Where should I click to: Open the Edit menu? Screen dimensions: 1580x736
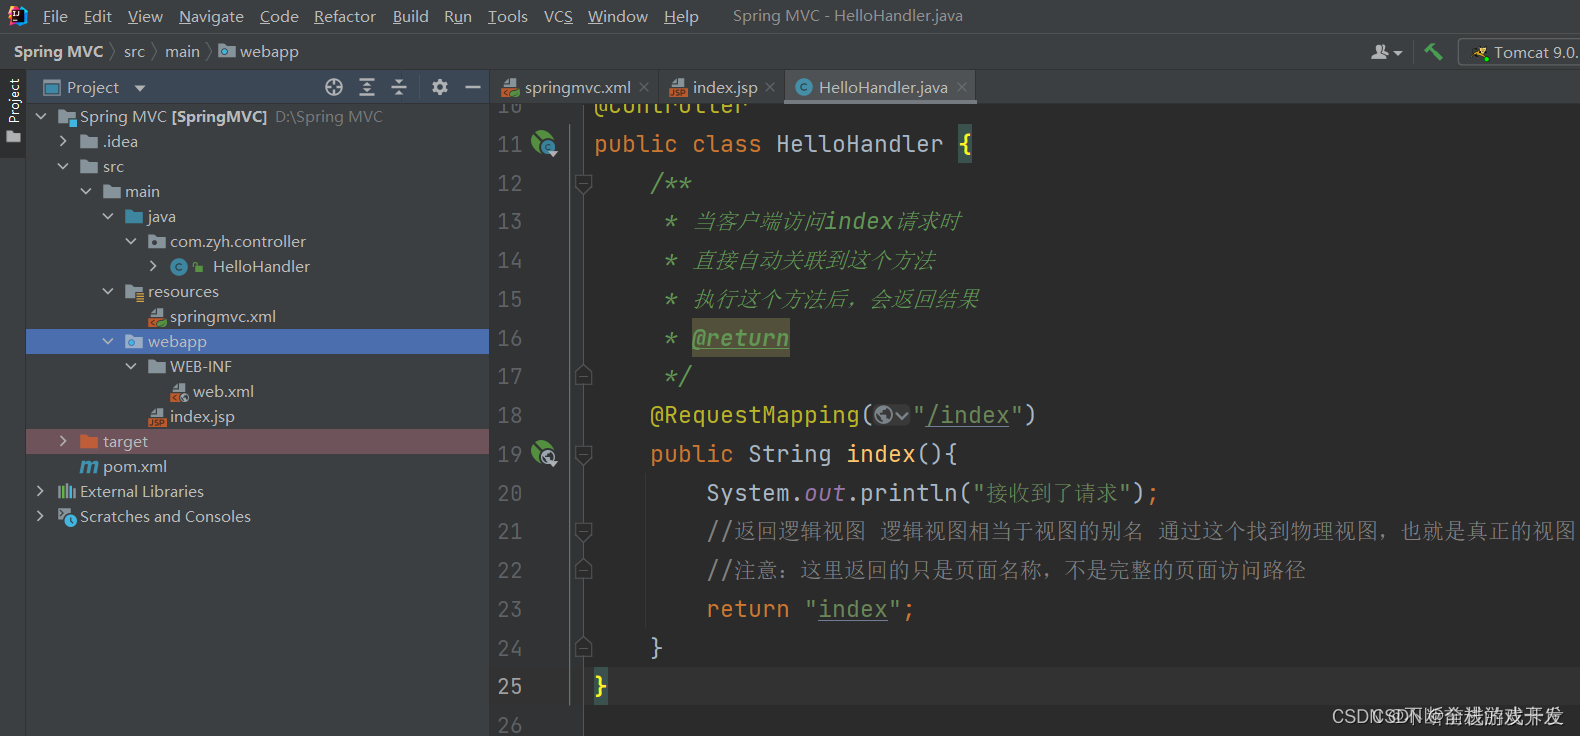tap(97, 17)
